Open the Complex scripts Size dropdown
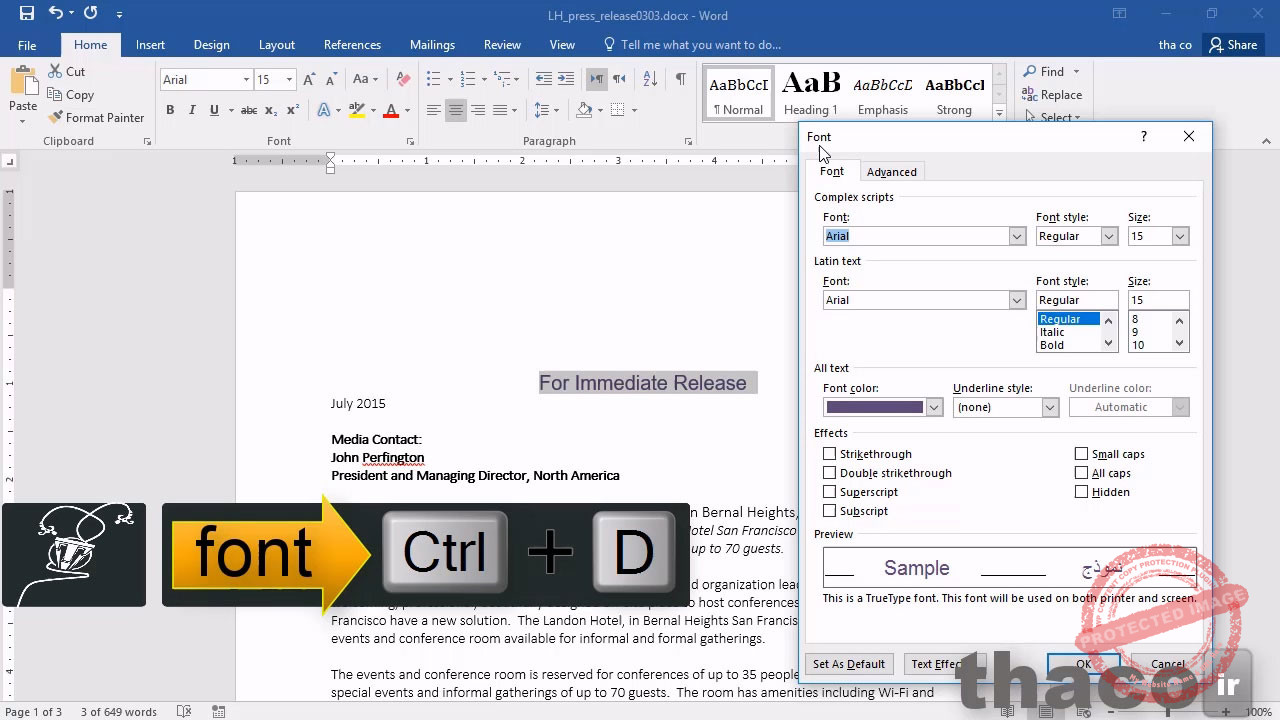The height and width of the screenshot is (720, 1280). pyautogui.click(x=1180, y=236)
